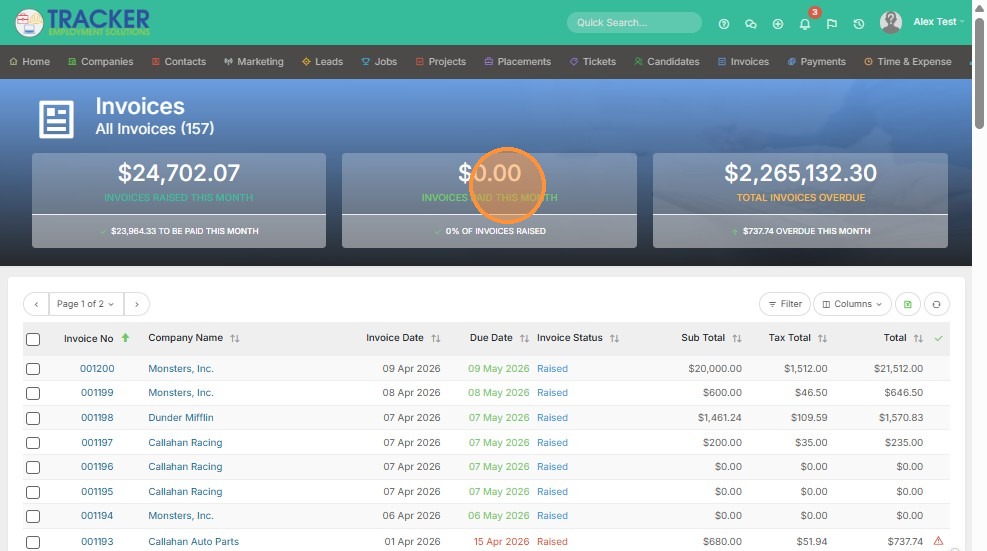Select checkbox for invoice 001195
Screen dimensions: 987x551
coord(33,492)
